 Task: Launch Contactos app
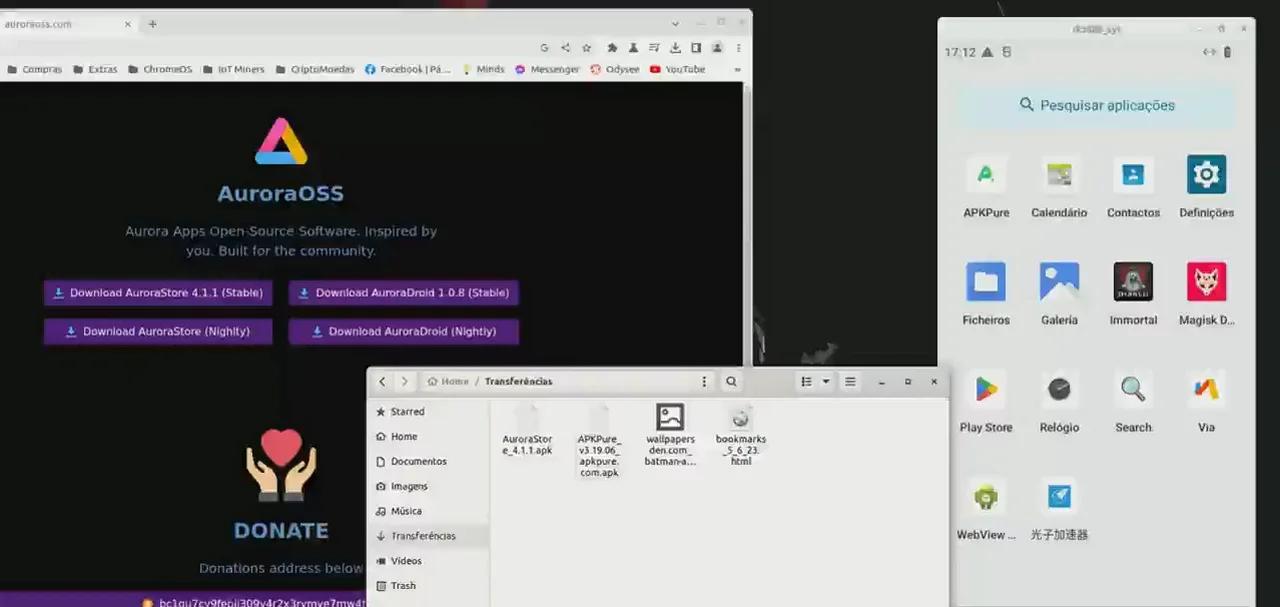[1133, 175]
